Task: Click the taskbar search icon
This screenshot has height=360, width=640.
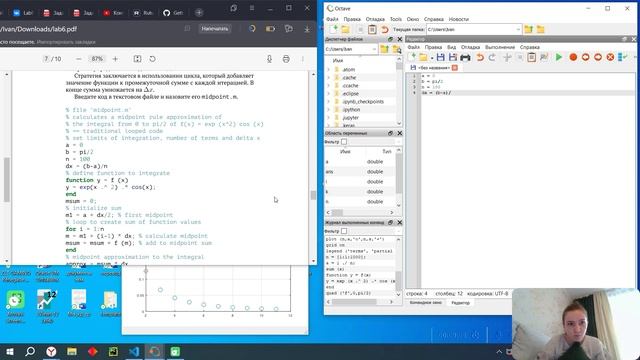Action: point(30,351)
